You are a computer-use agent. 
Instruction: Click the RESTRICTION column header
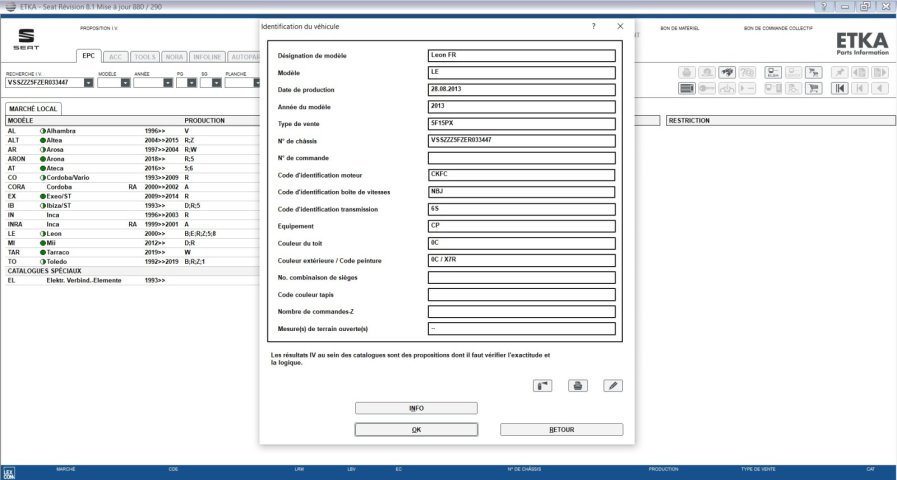point(781,121)
